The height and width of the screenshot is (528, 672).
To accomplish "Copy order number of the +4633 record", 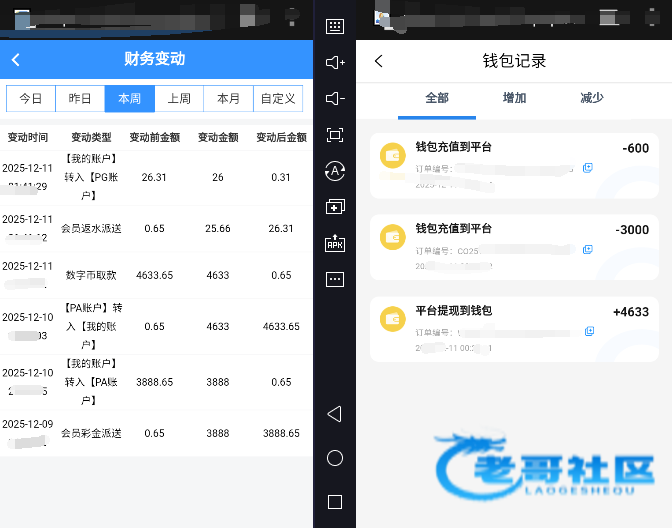I will pos(588,331).
